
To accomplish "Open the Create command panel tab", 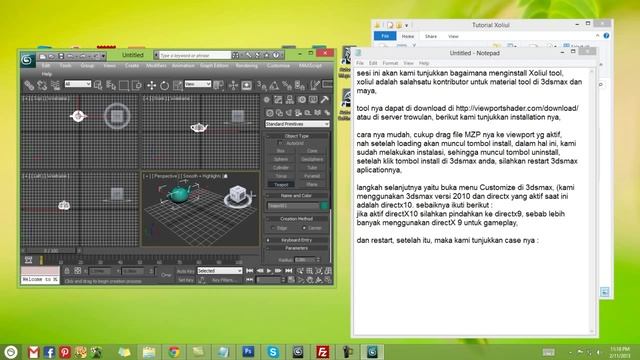I will click(267, 100).
